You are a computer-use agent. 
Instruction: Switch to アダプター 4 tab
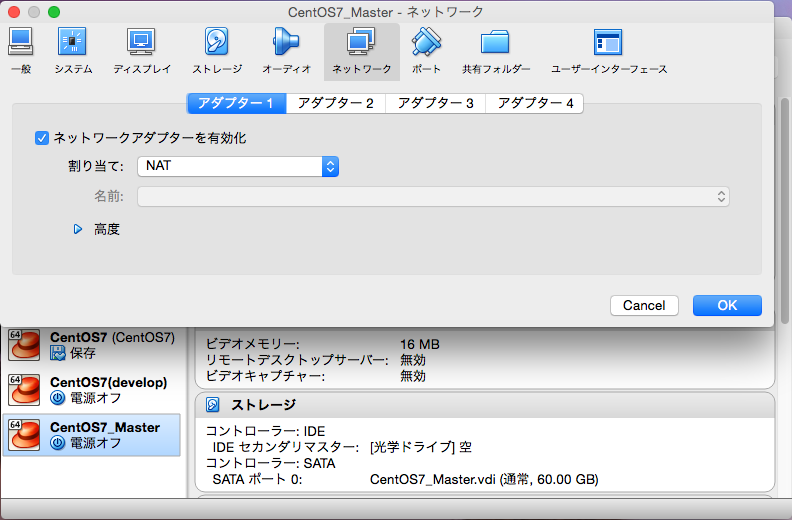(535, 104)
